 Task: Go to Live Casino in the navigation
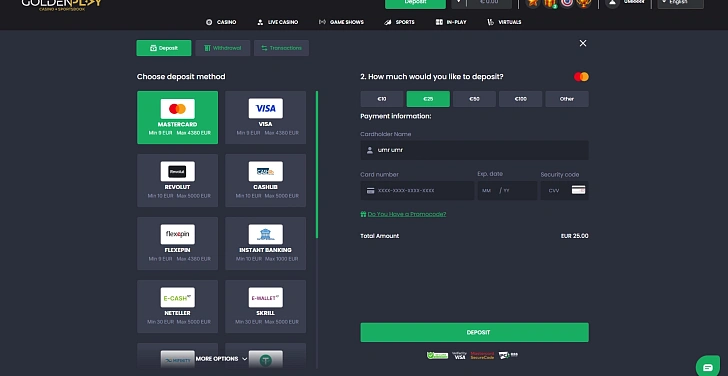[x=278, y=22]
